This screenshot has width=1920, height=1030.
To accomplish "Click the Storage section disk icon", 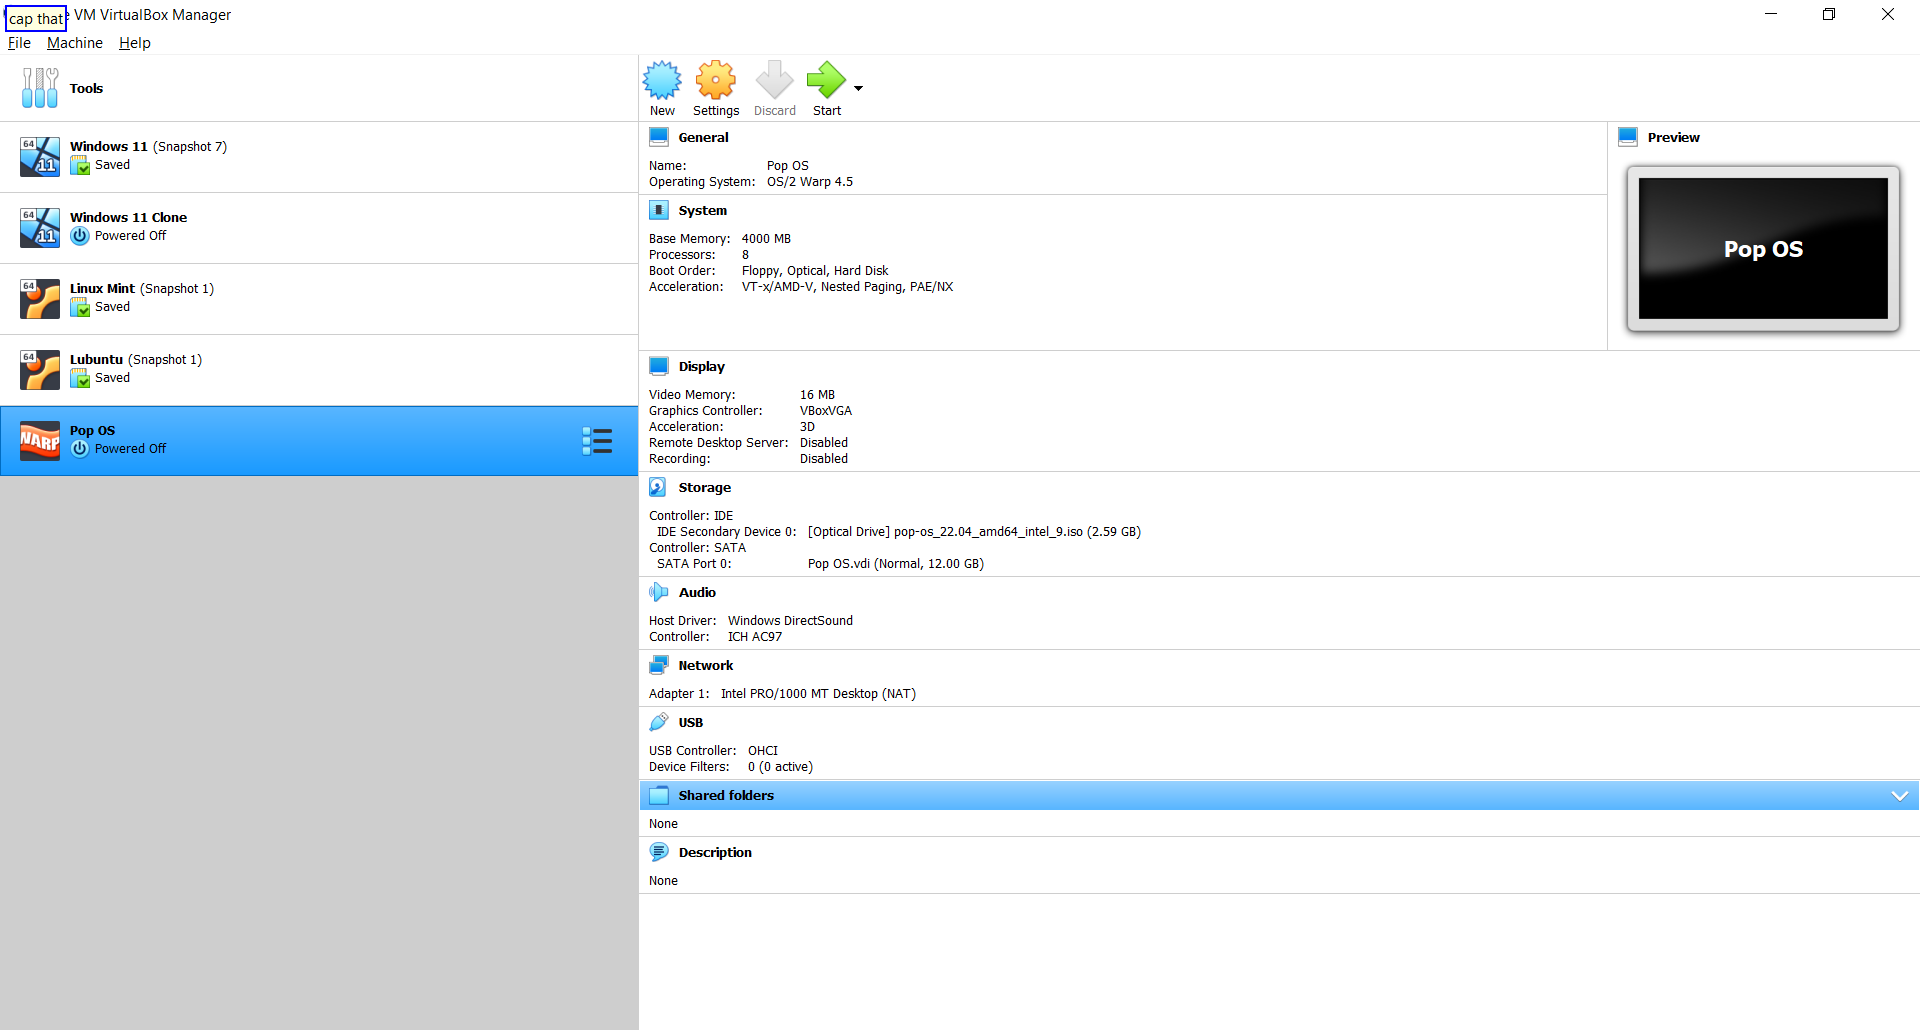I will pyautogui.click(x=658, y=487).
